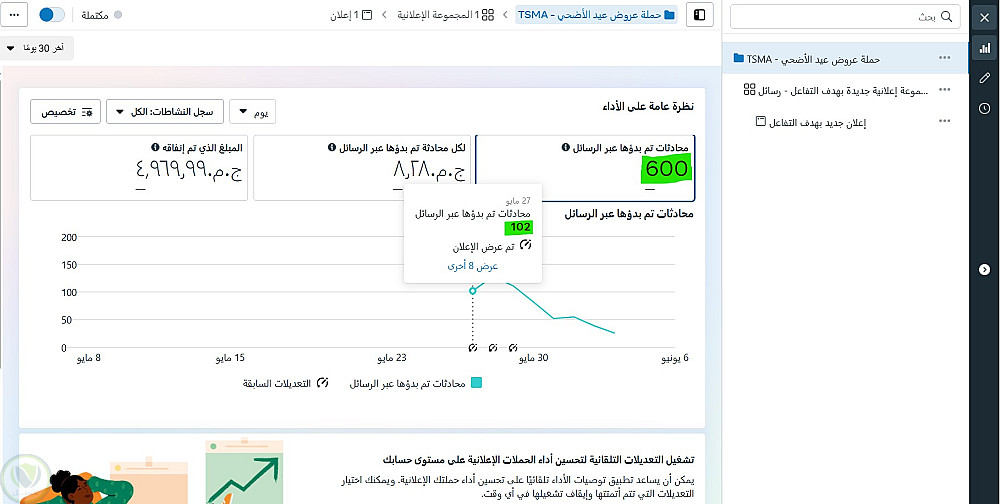Image resolution: width=1000 pixels, height=504 pixels.
Task: Click info icon beside المبلغ الذي تم إنفاقه
Action: [x=155, y=147]
